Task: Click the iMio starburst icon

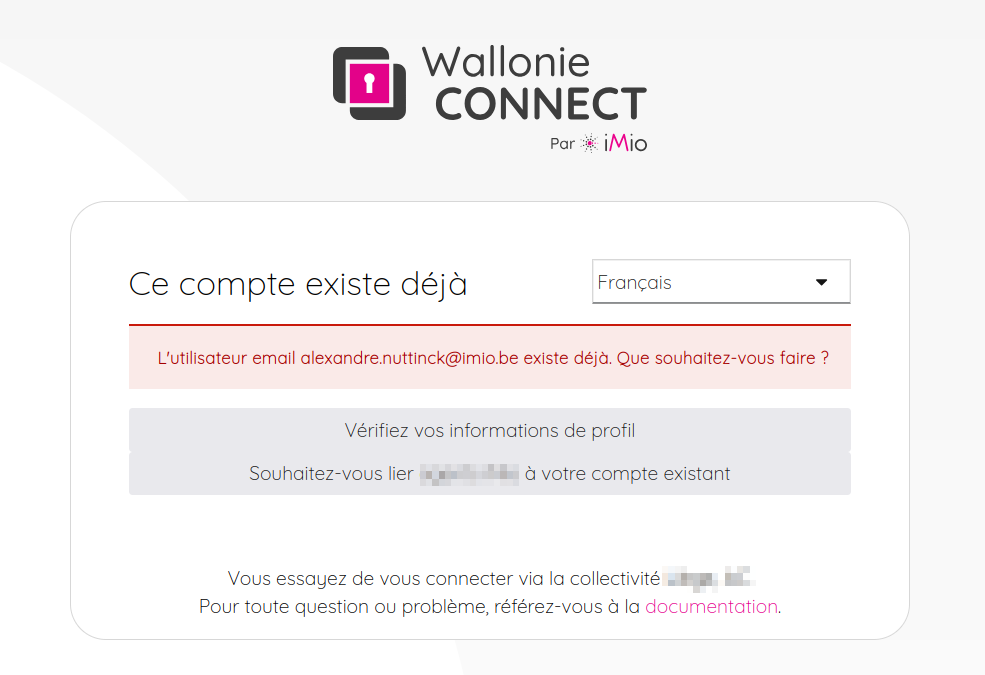Action: click(590, 144)
